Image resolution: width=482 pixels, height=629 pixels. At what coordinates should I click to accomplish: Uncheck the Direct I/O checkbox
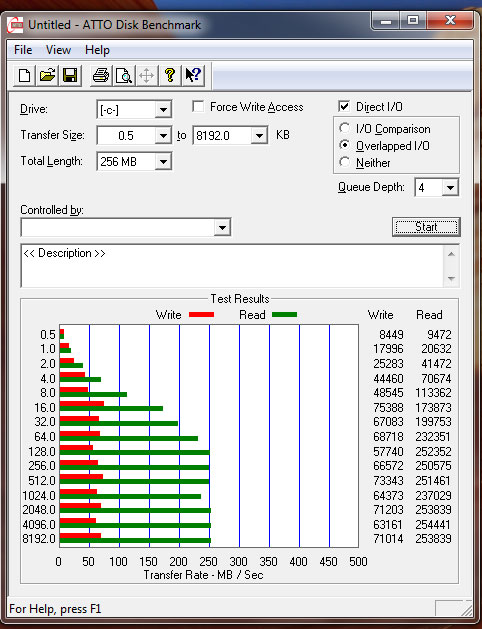click(344, 107)
